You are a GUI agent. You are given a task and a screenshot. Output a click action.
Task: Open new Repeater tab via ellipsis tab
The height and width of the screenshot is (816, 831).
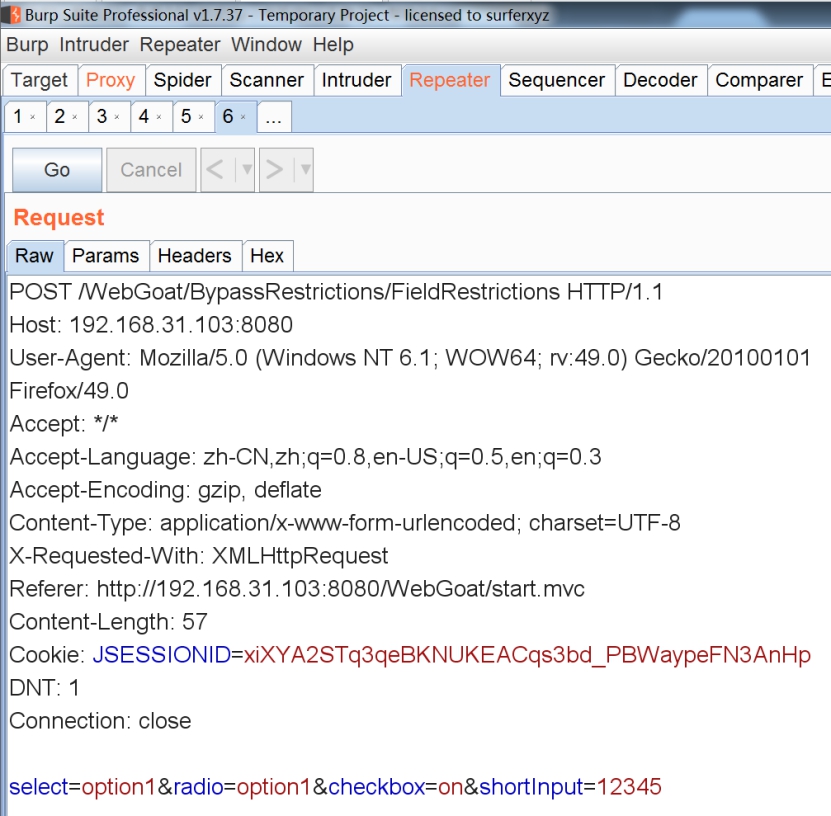(x=274, y=117)
